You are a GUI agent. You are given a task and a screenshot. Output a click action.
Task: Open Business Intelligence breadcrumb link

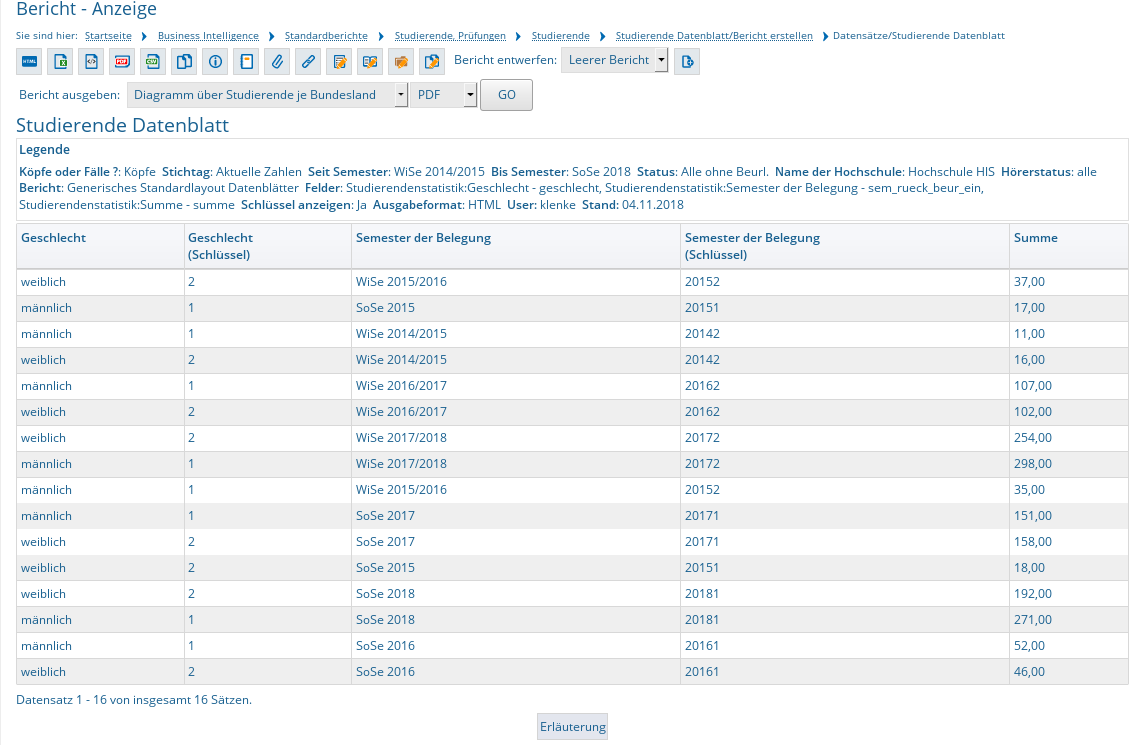tap(208, 36)
